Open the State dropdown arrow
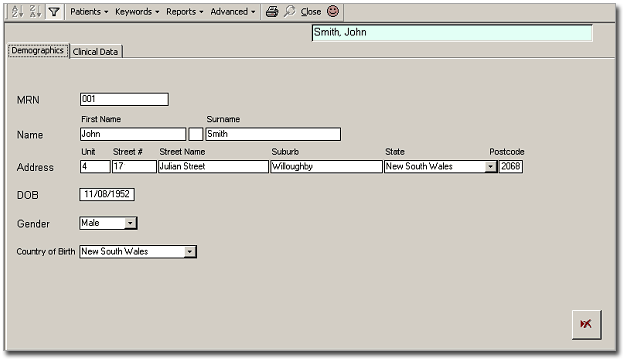The height and width of the screenshot is (360, 624). [491, 167]
